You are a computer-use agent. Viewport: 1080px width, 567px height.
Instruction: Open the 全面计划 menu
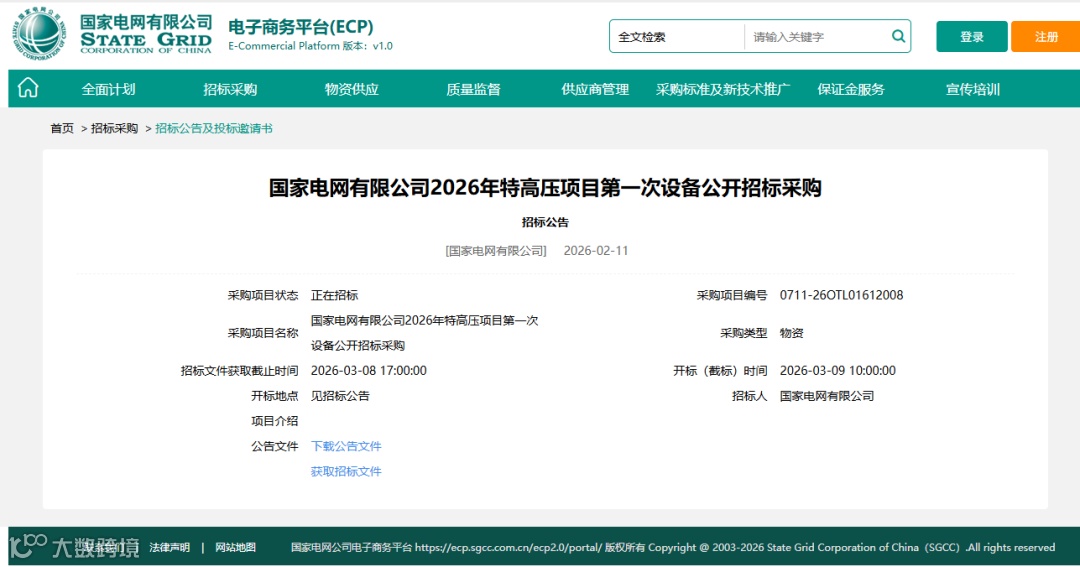coord(108,89)
